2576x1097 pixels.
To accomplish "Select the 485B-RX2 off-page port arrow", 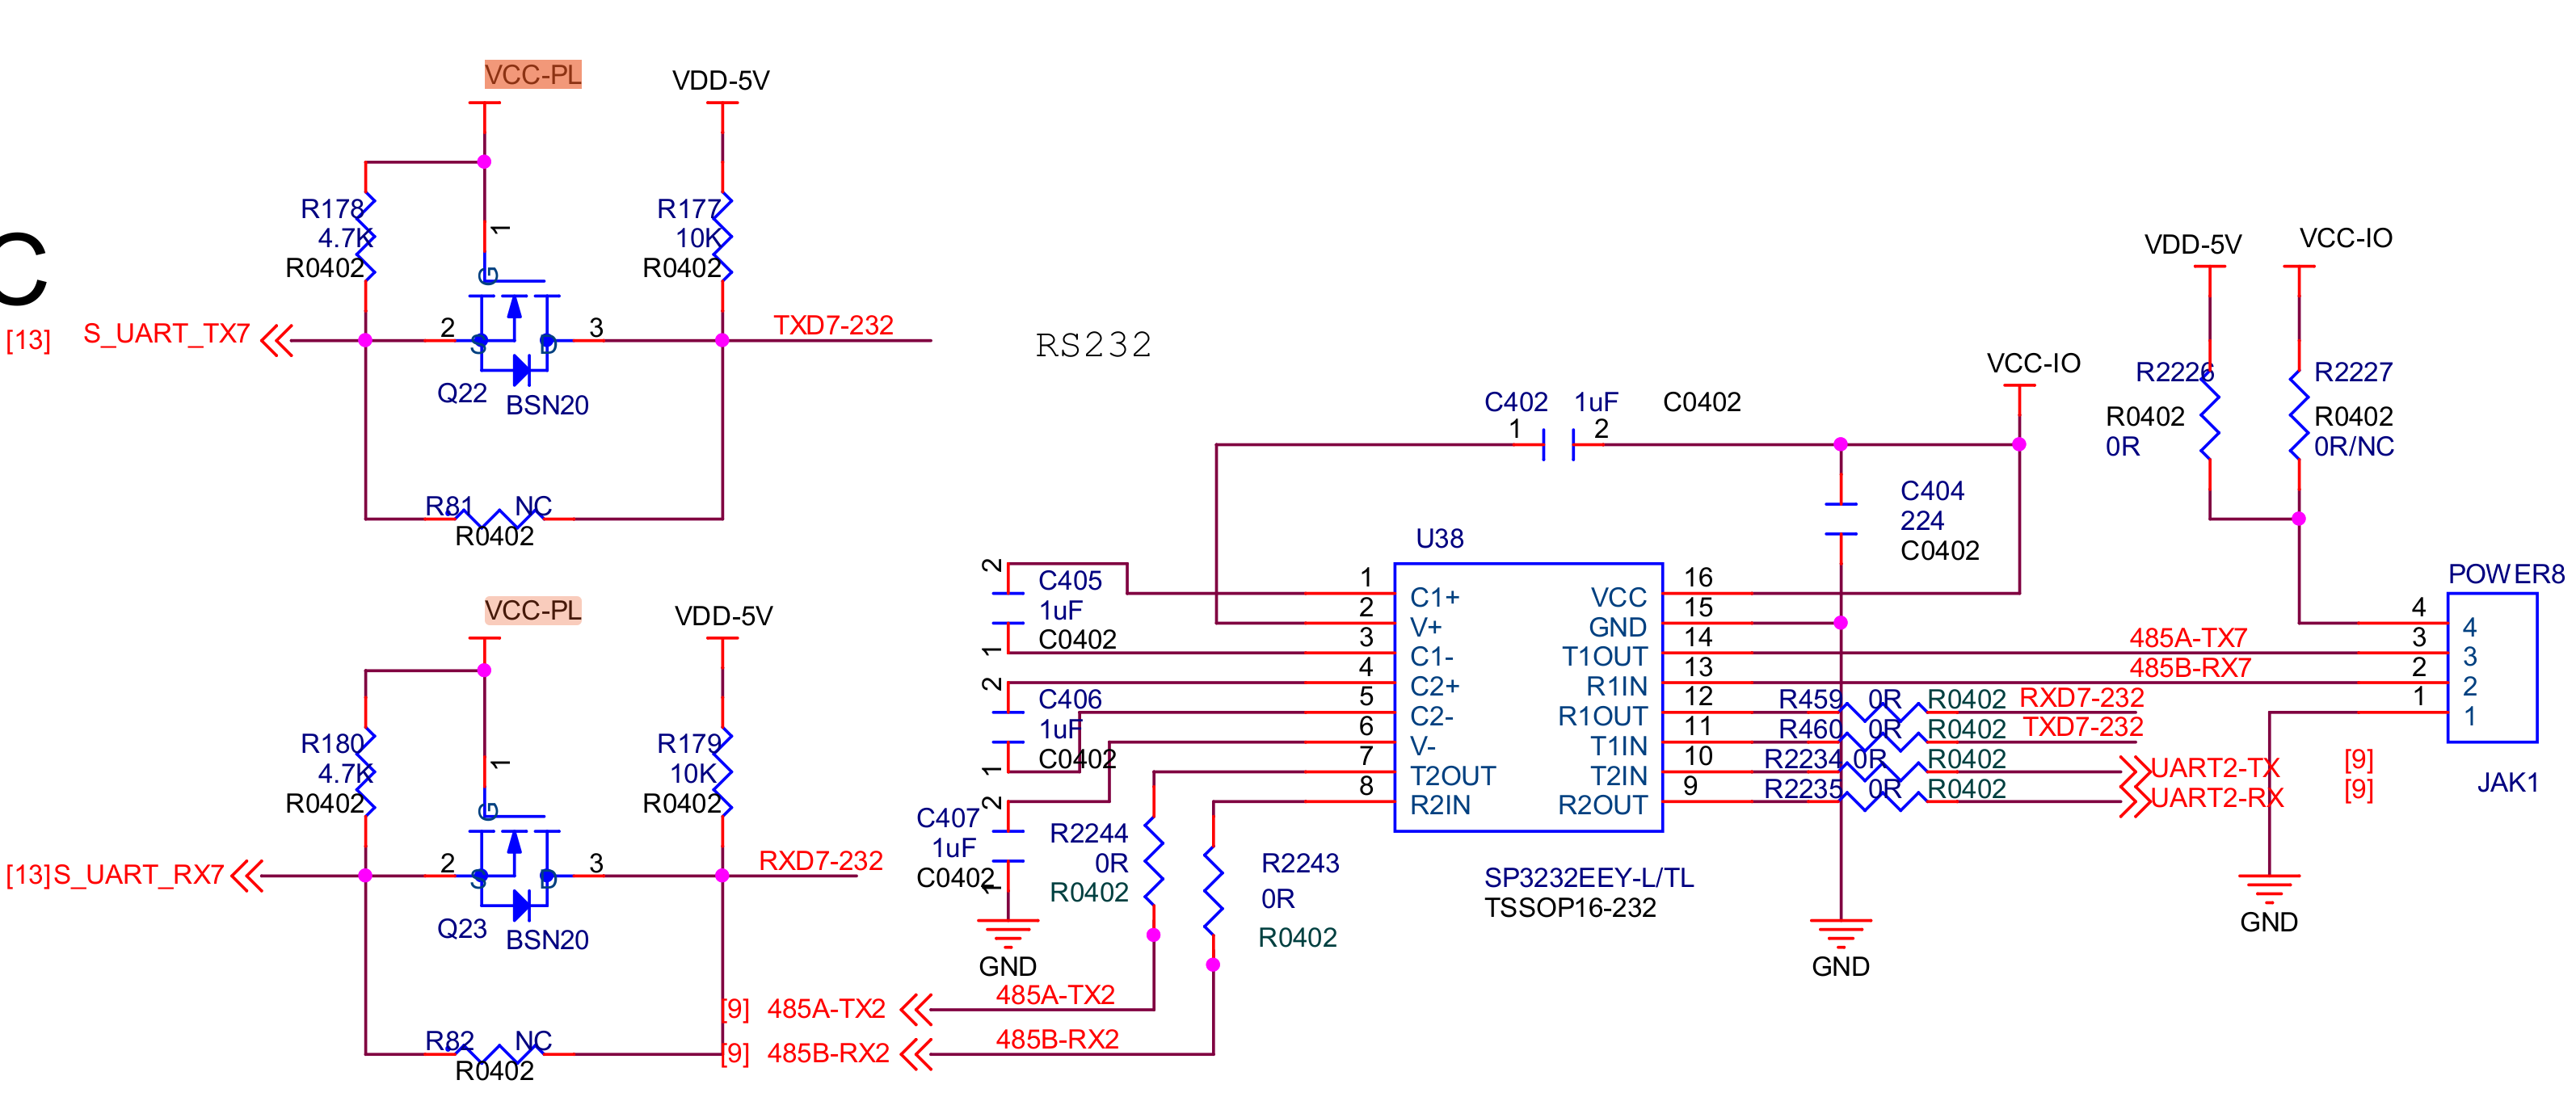I will coord(916,1054).
